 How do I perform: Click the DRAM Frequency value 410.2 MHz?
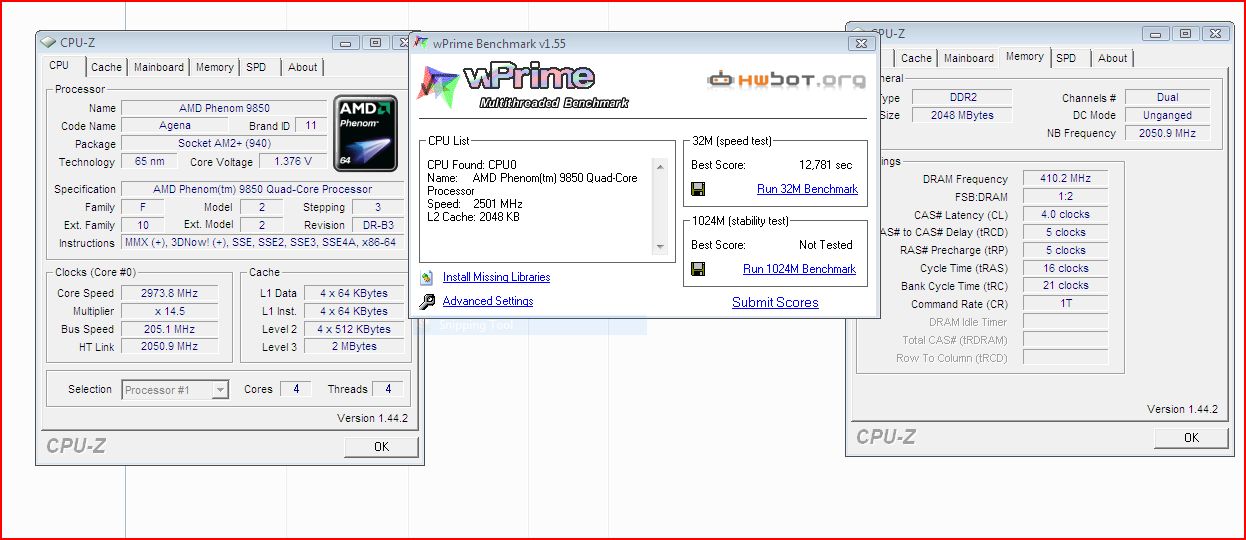(1066, 179)
